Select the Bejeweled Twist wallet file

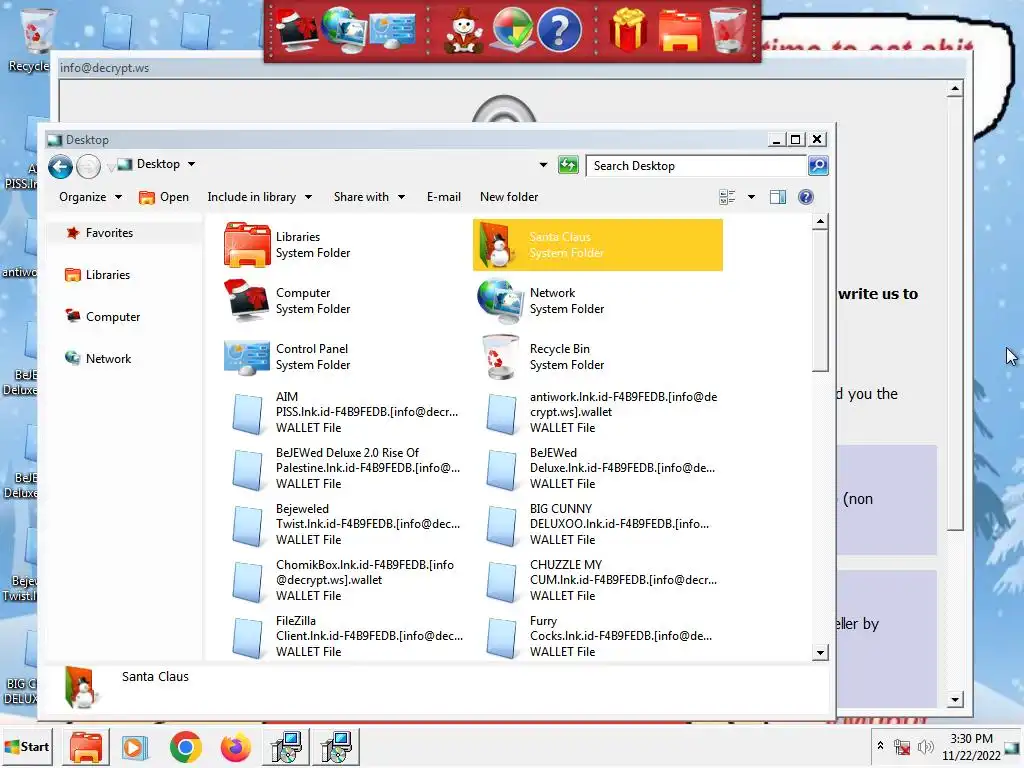[x=344, y=524]
